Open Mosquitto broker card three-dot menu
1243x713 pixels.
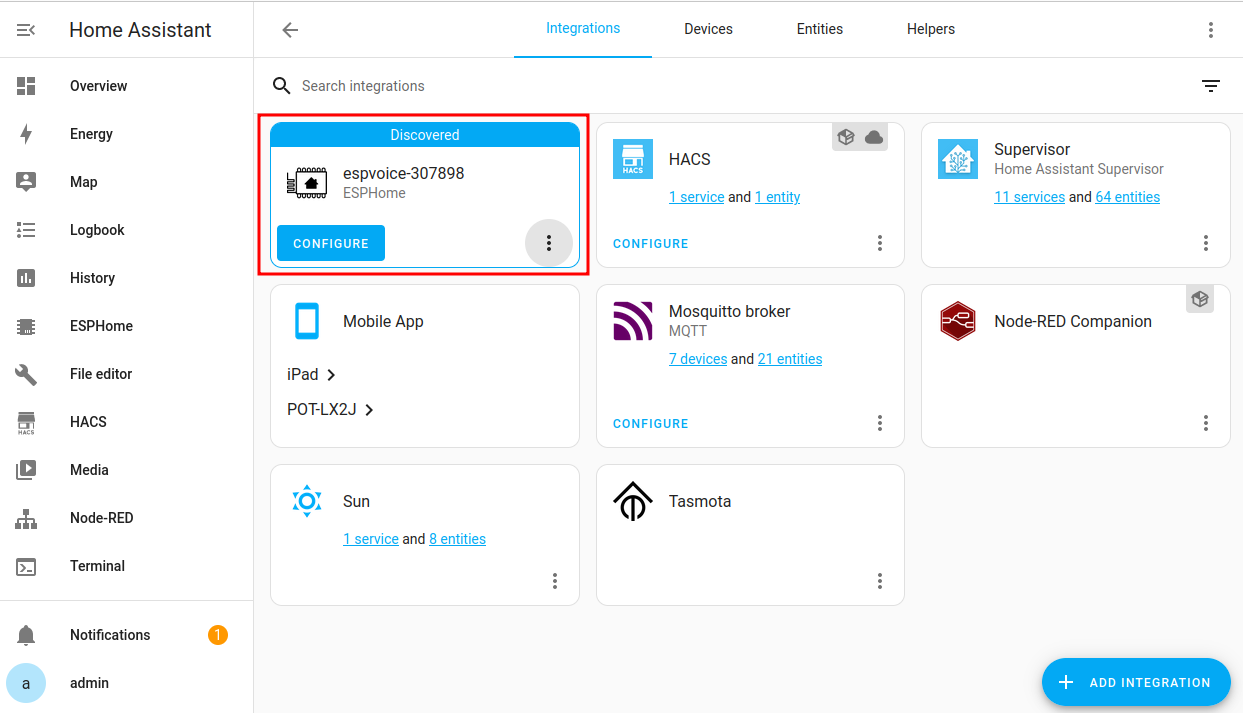pyautogui.click(x=880, y=423)
